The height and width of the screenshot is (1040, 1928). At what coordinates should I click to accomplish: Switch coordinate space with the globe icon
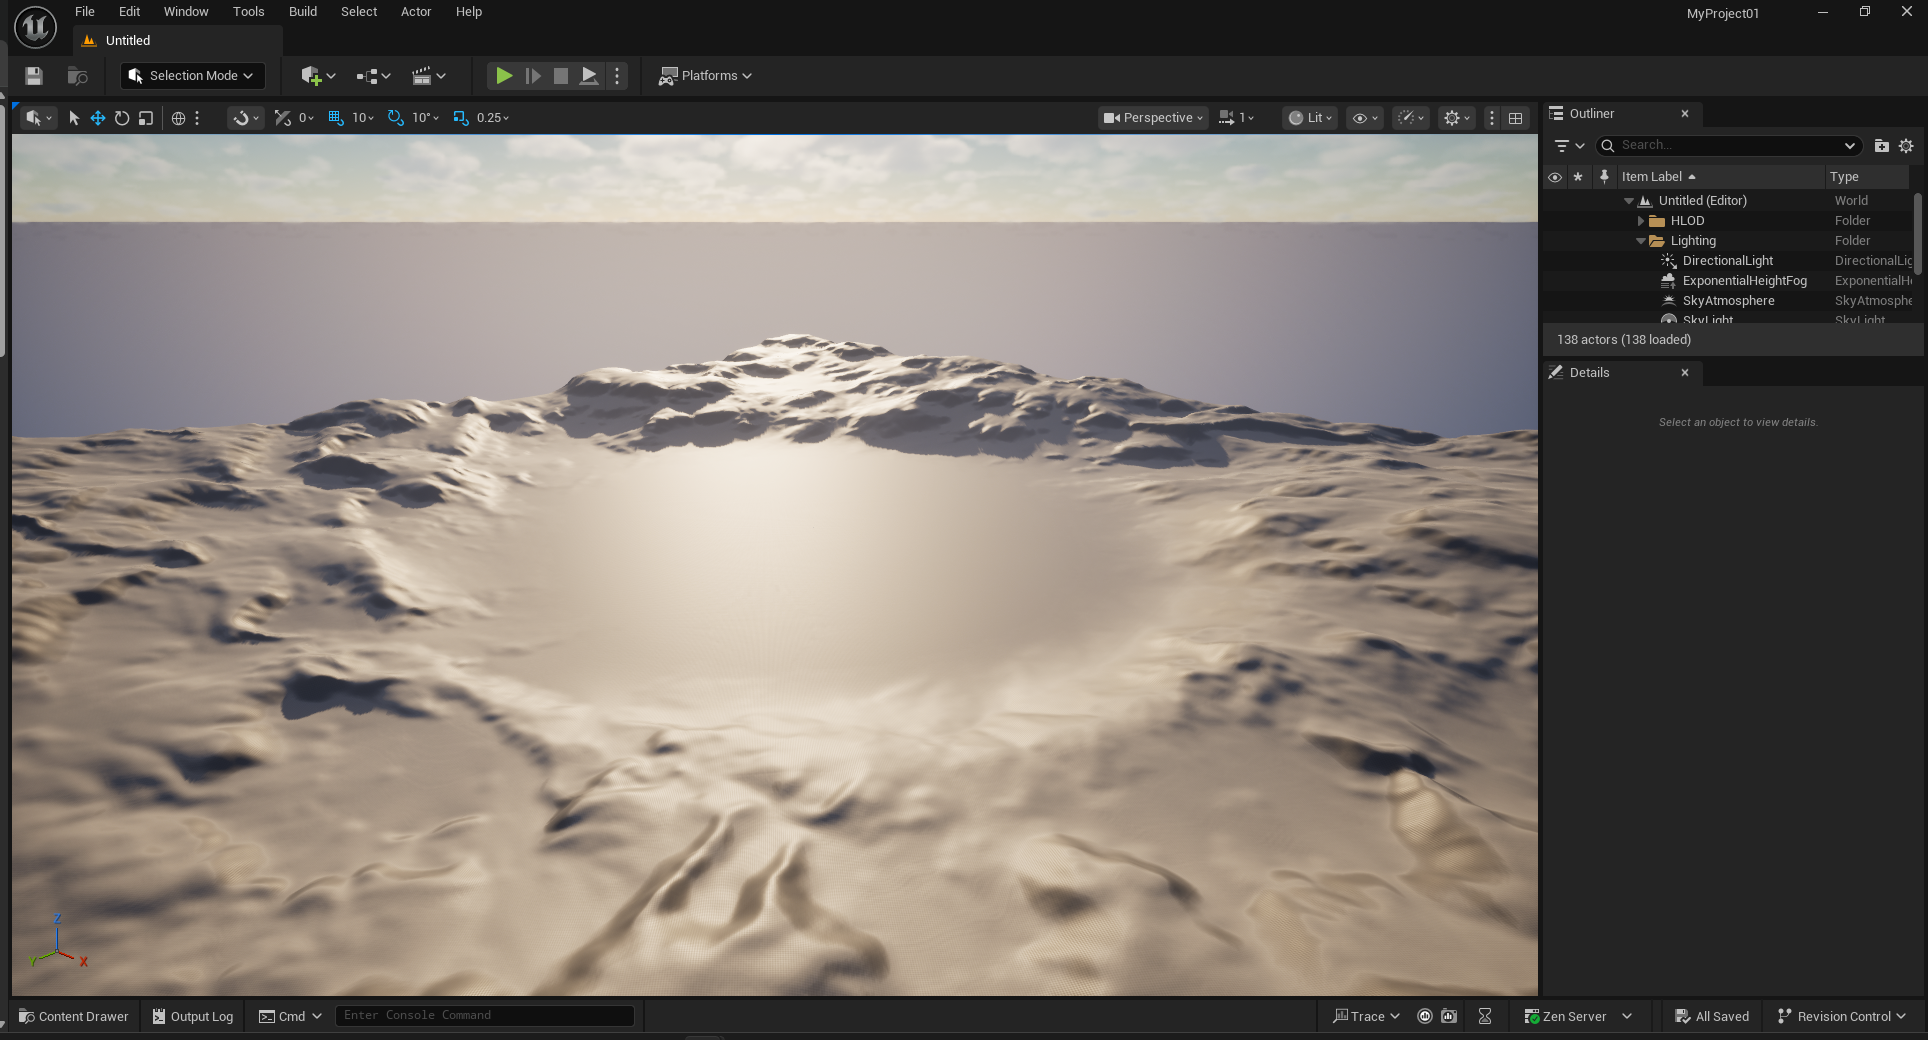(x=178, y=118)
